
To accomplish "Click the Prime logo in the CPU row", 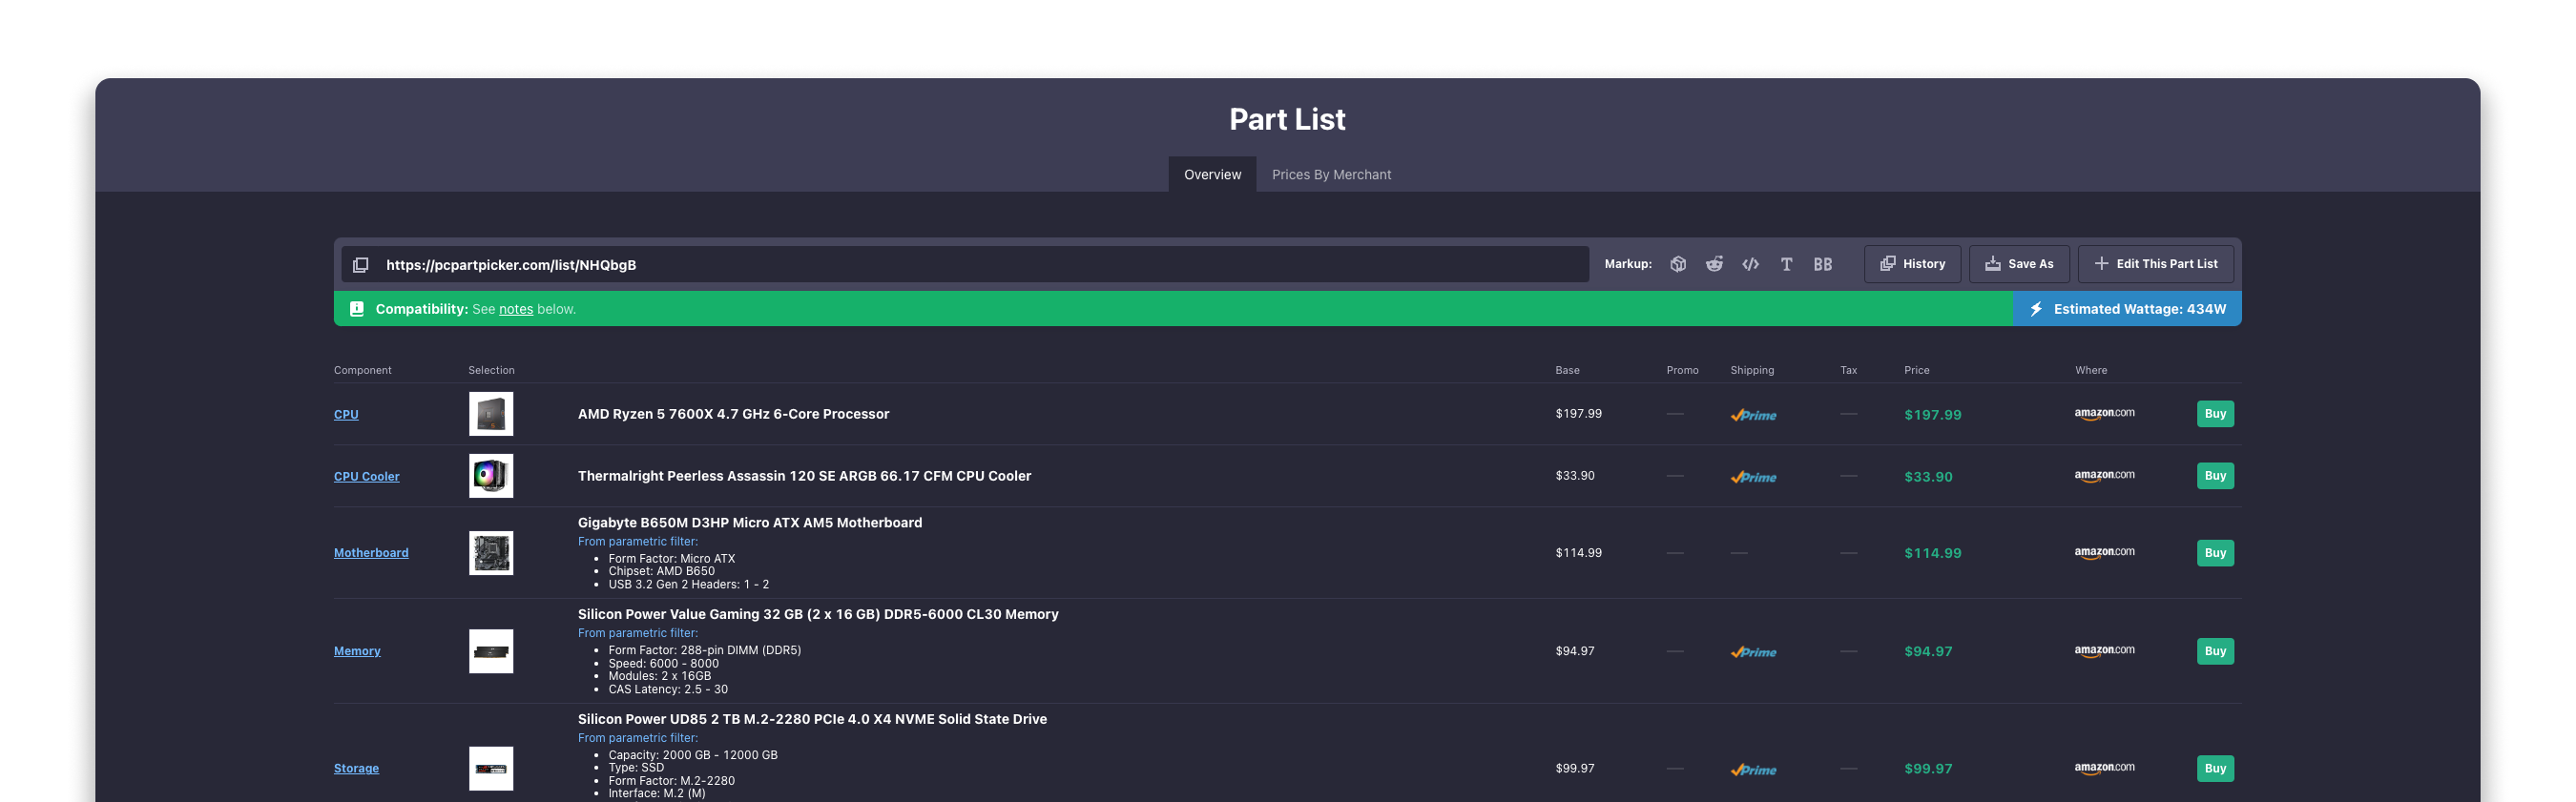I will (x=1753, y=415).
